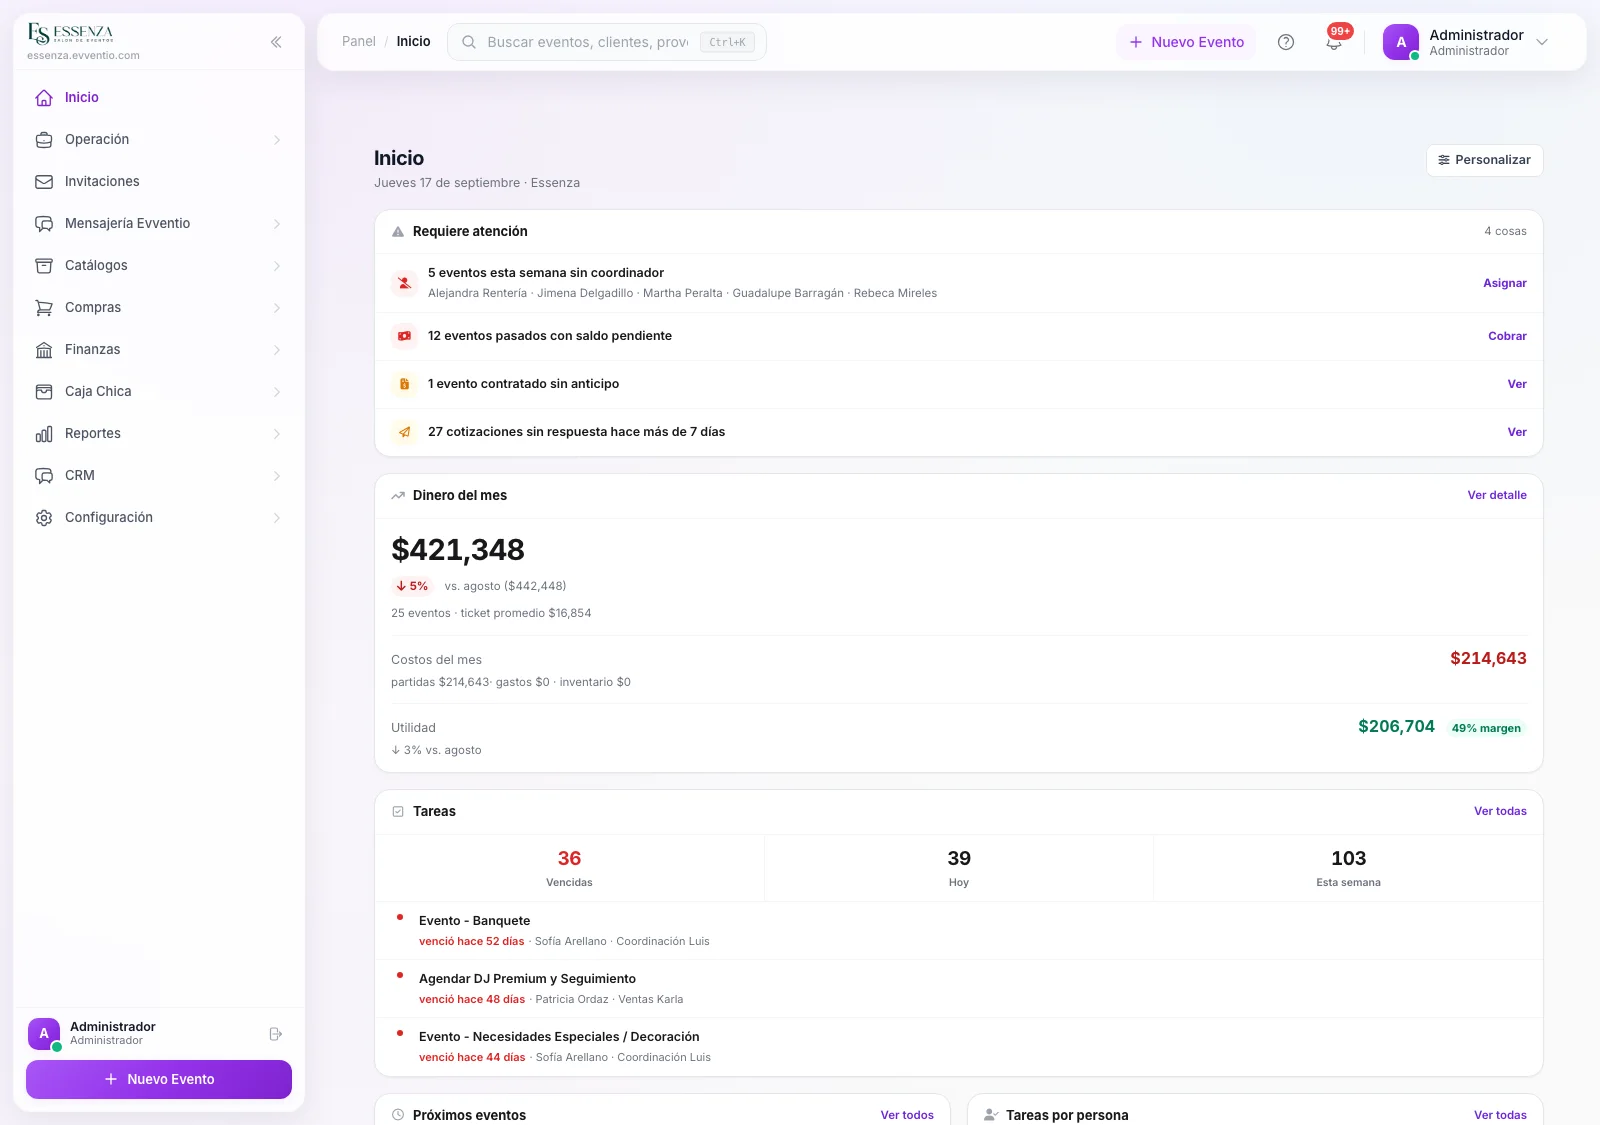Viewport: 1600px width, 1125px height.
Task: Expand the Operación submenu chevron
Action: [x=277, y=140]
